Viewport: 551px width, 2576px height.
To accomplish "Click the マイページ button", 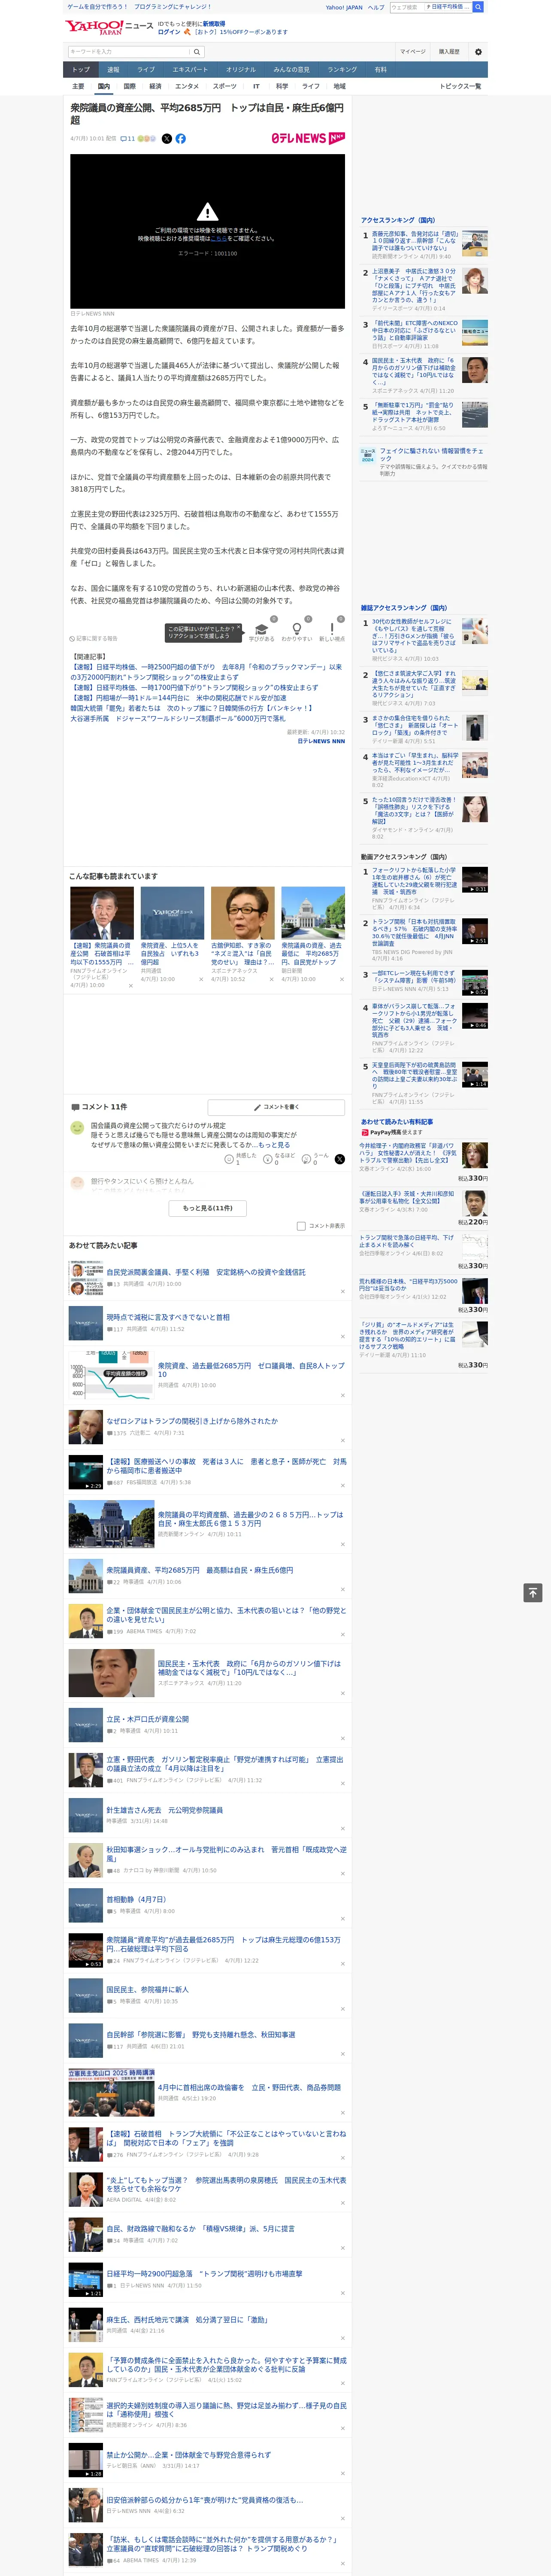I will [x=413, y=52].
